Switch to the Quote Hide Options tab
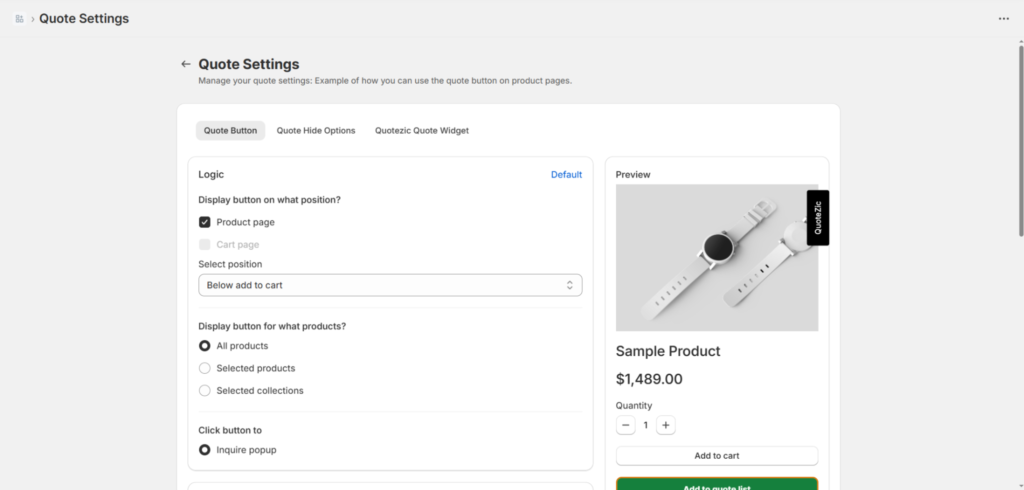The height and width of the screenshot is (490, 1024). (x=316, y=130)
